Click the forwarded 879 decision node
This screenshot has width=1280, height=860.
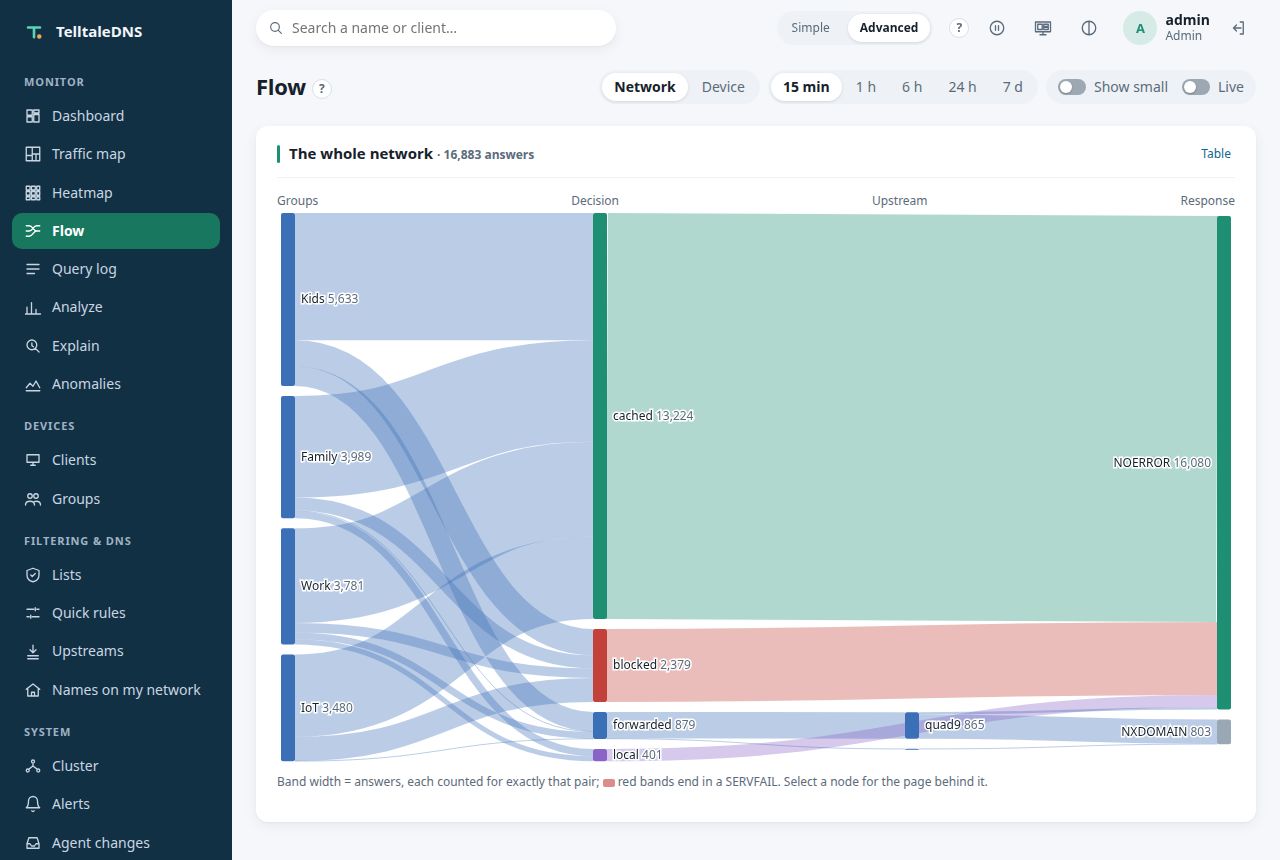pyautogui.click(x=600, y=725)
